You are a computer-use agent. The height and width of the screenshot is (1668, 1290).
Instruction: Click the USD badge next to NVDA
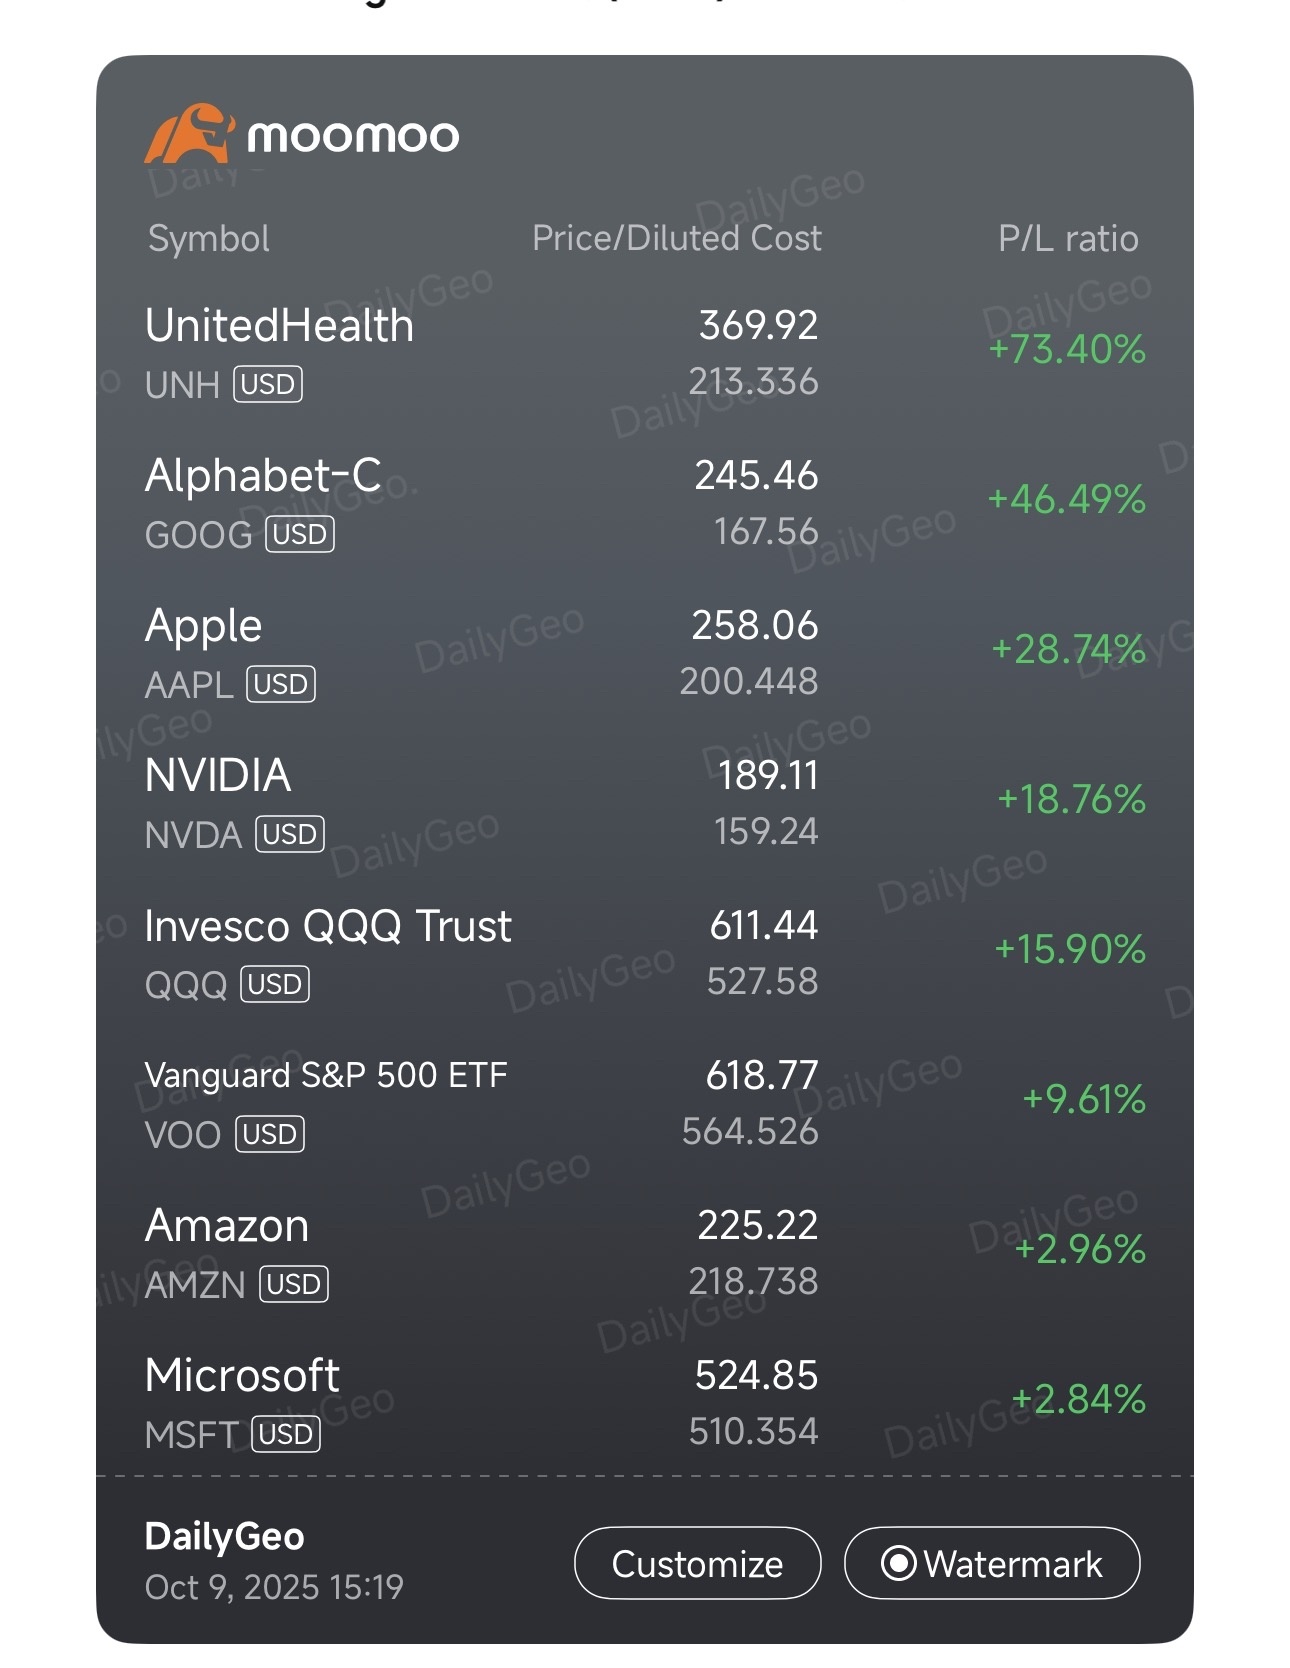290,834
